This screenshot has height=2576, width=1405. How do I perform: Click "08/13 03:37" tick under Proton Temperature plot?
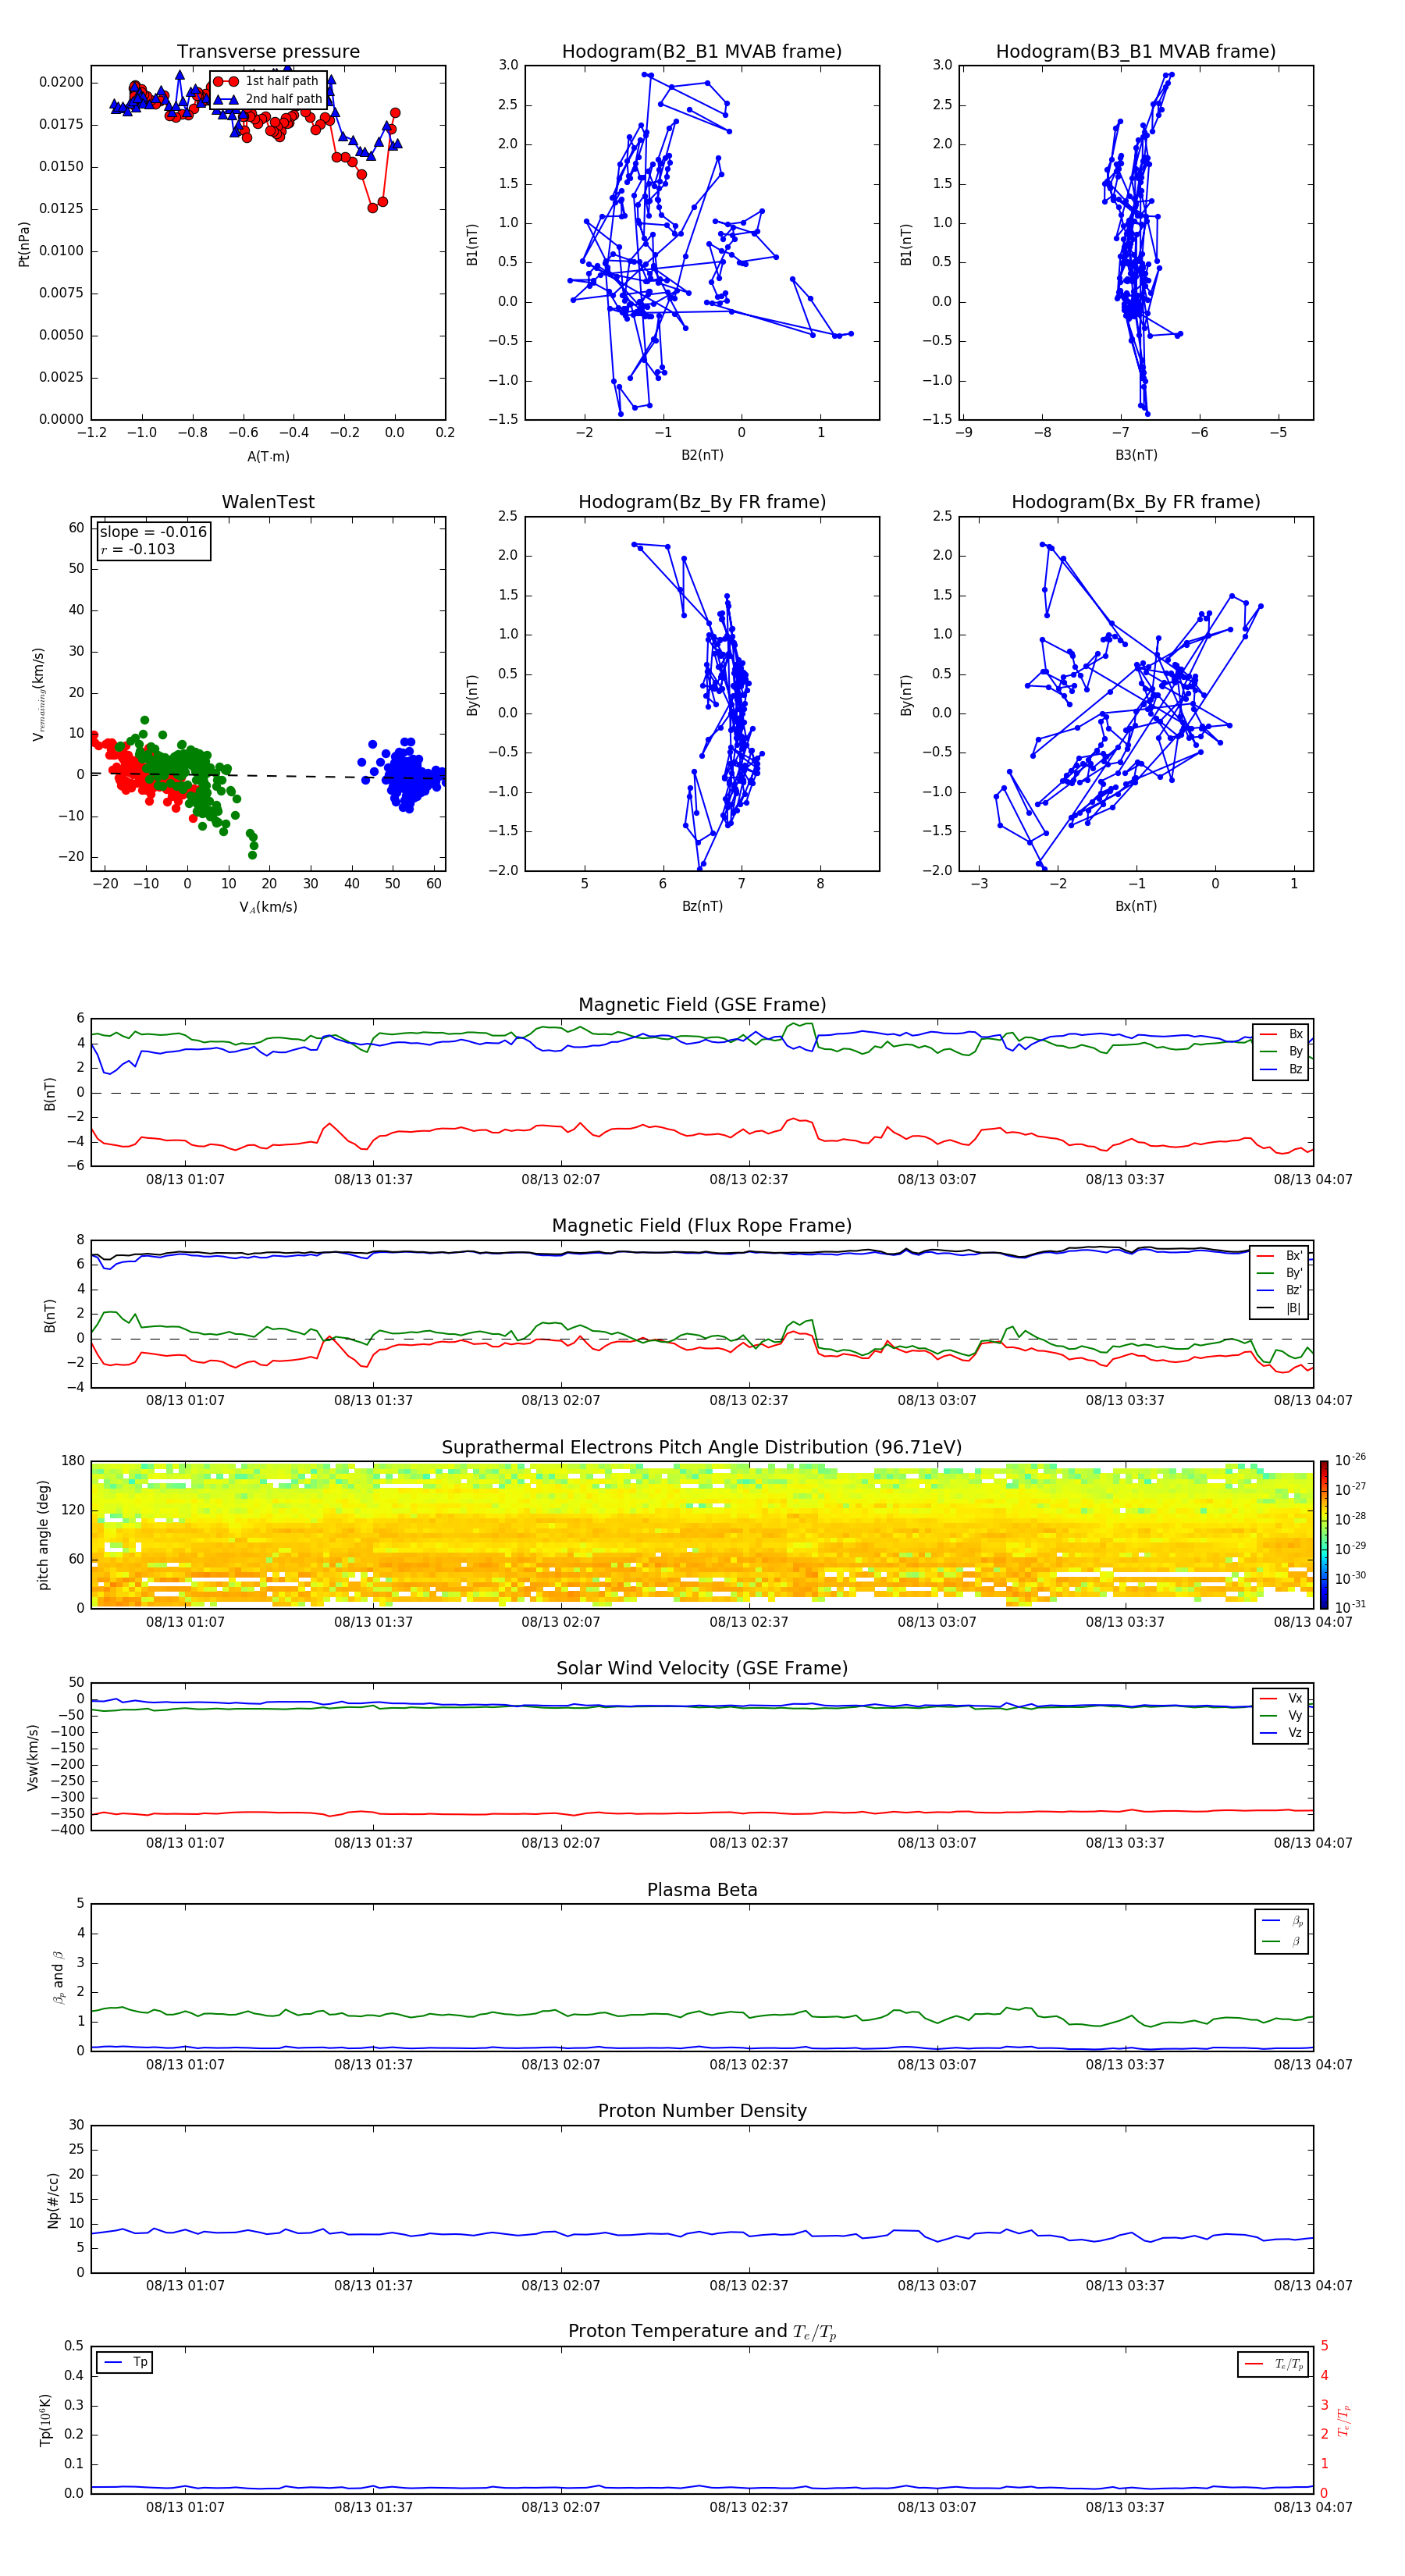tap(1125, 2507)
